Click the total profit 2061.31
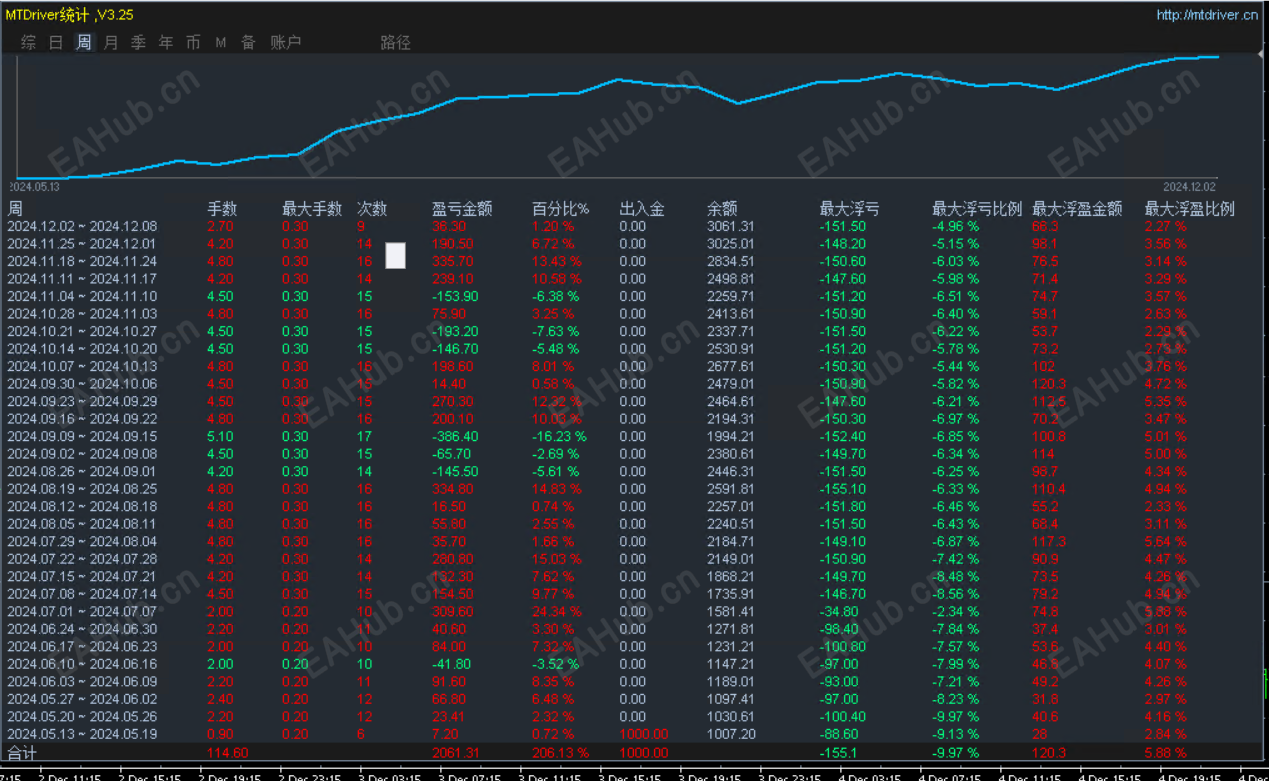 455,752
